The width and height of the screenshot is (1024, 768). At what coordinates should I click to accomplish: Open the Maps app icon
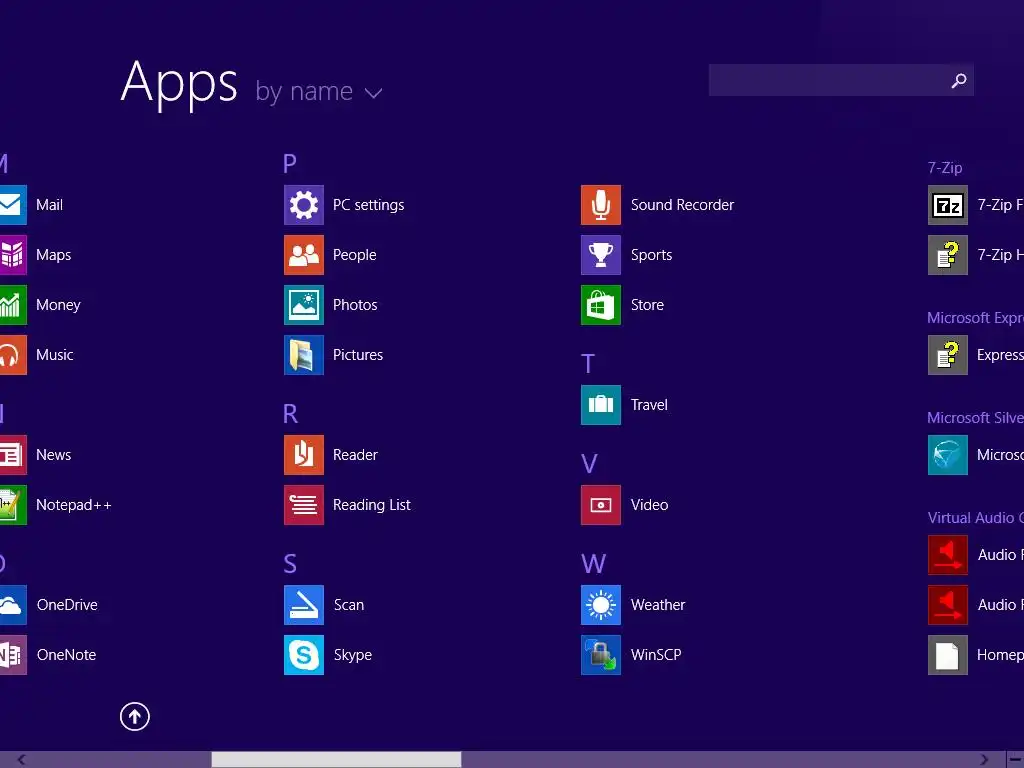[x=13, y=255]
